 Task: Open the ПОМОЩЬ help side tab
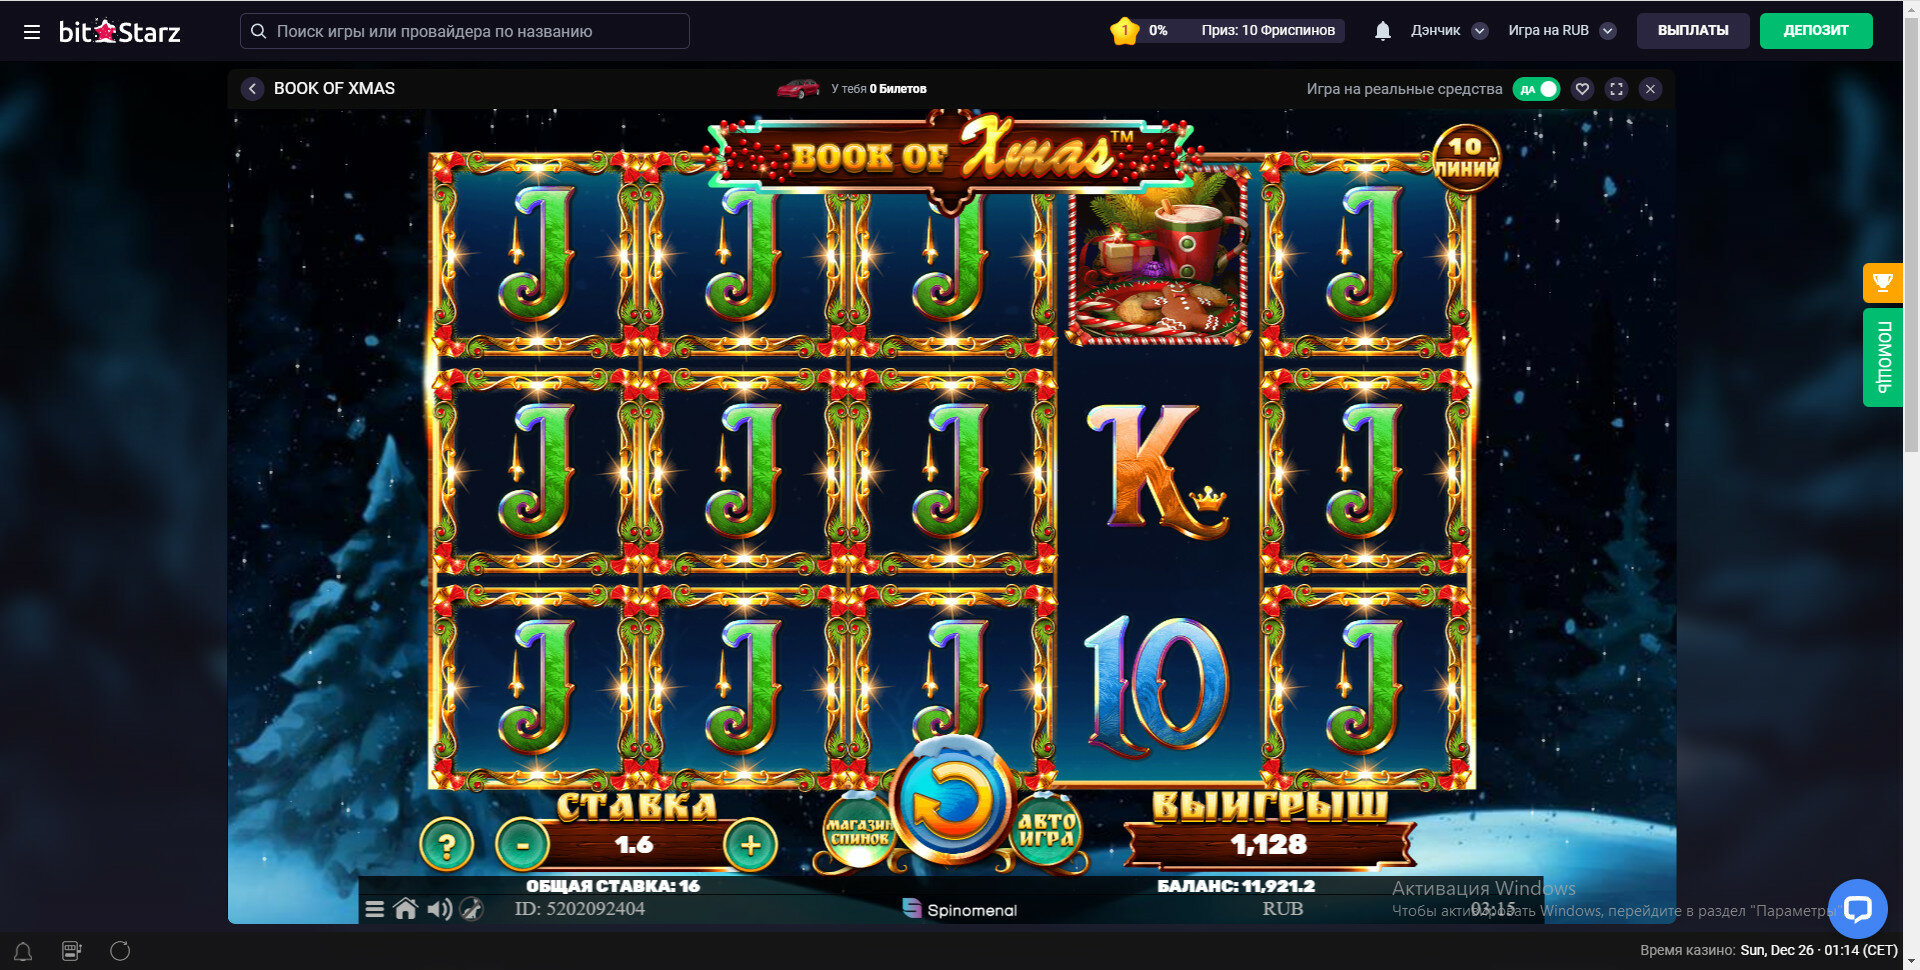1882,357
